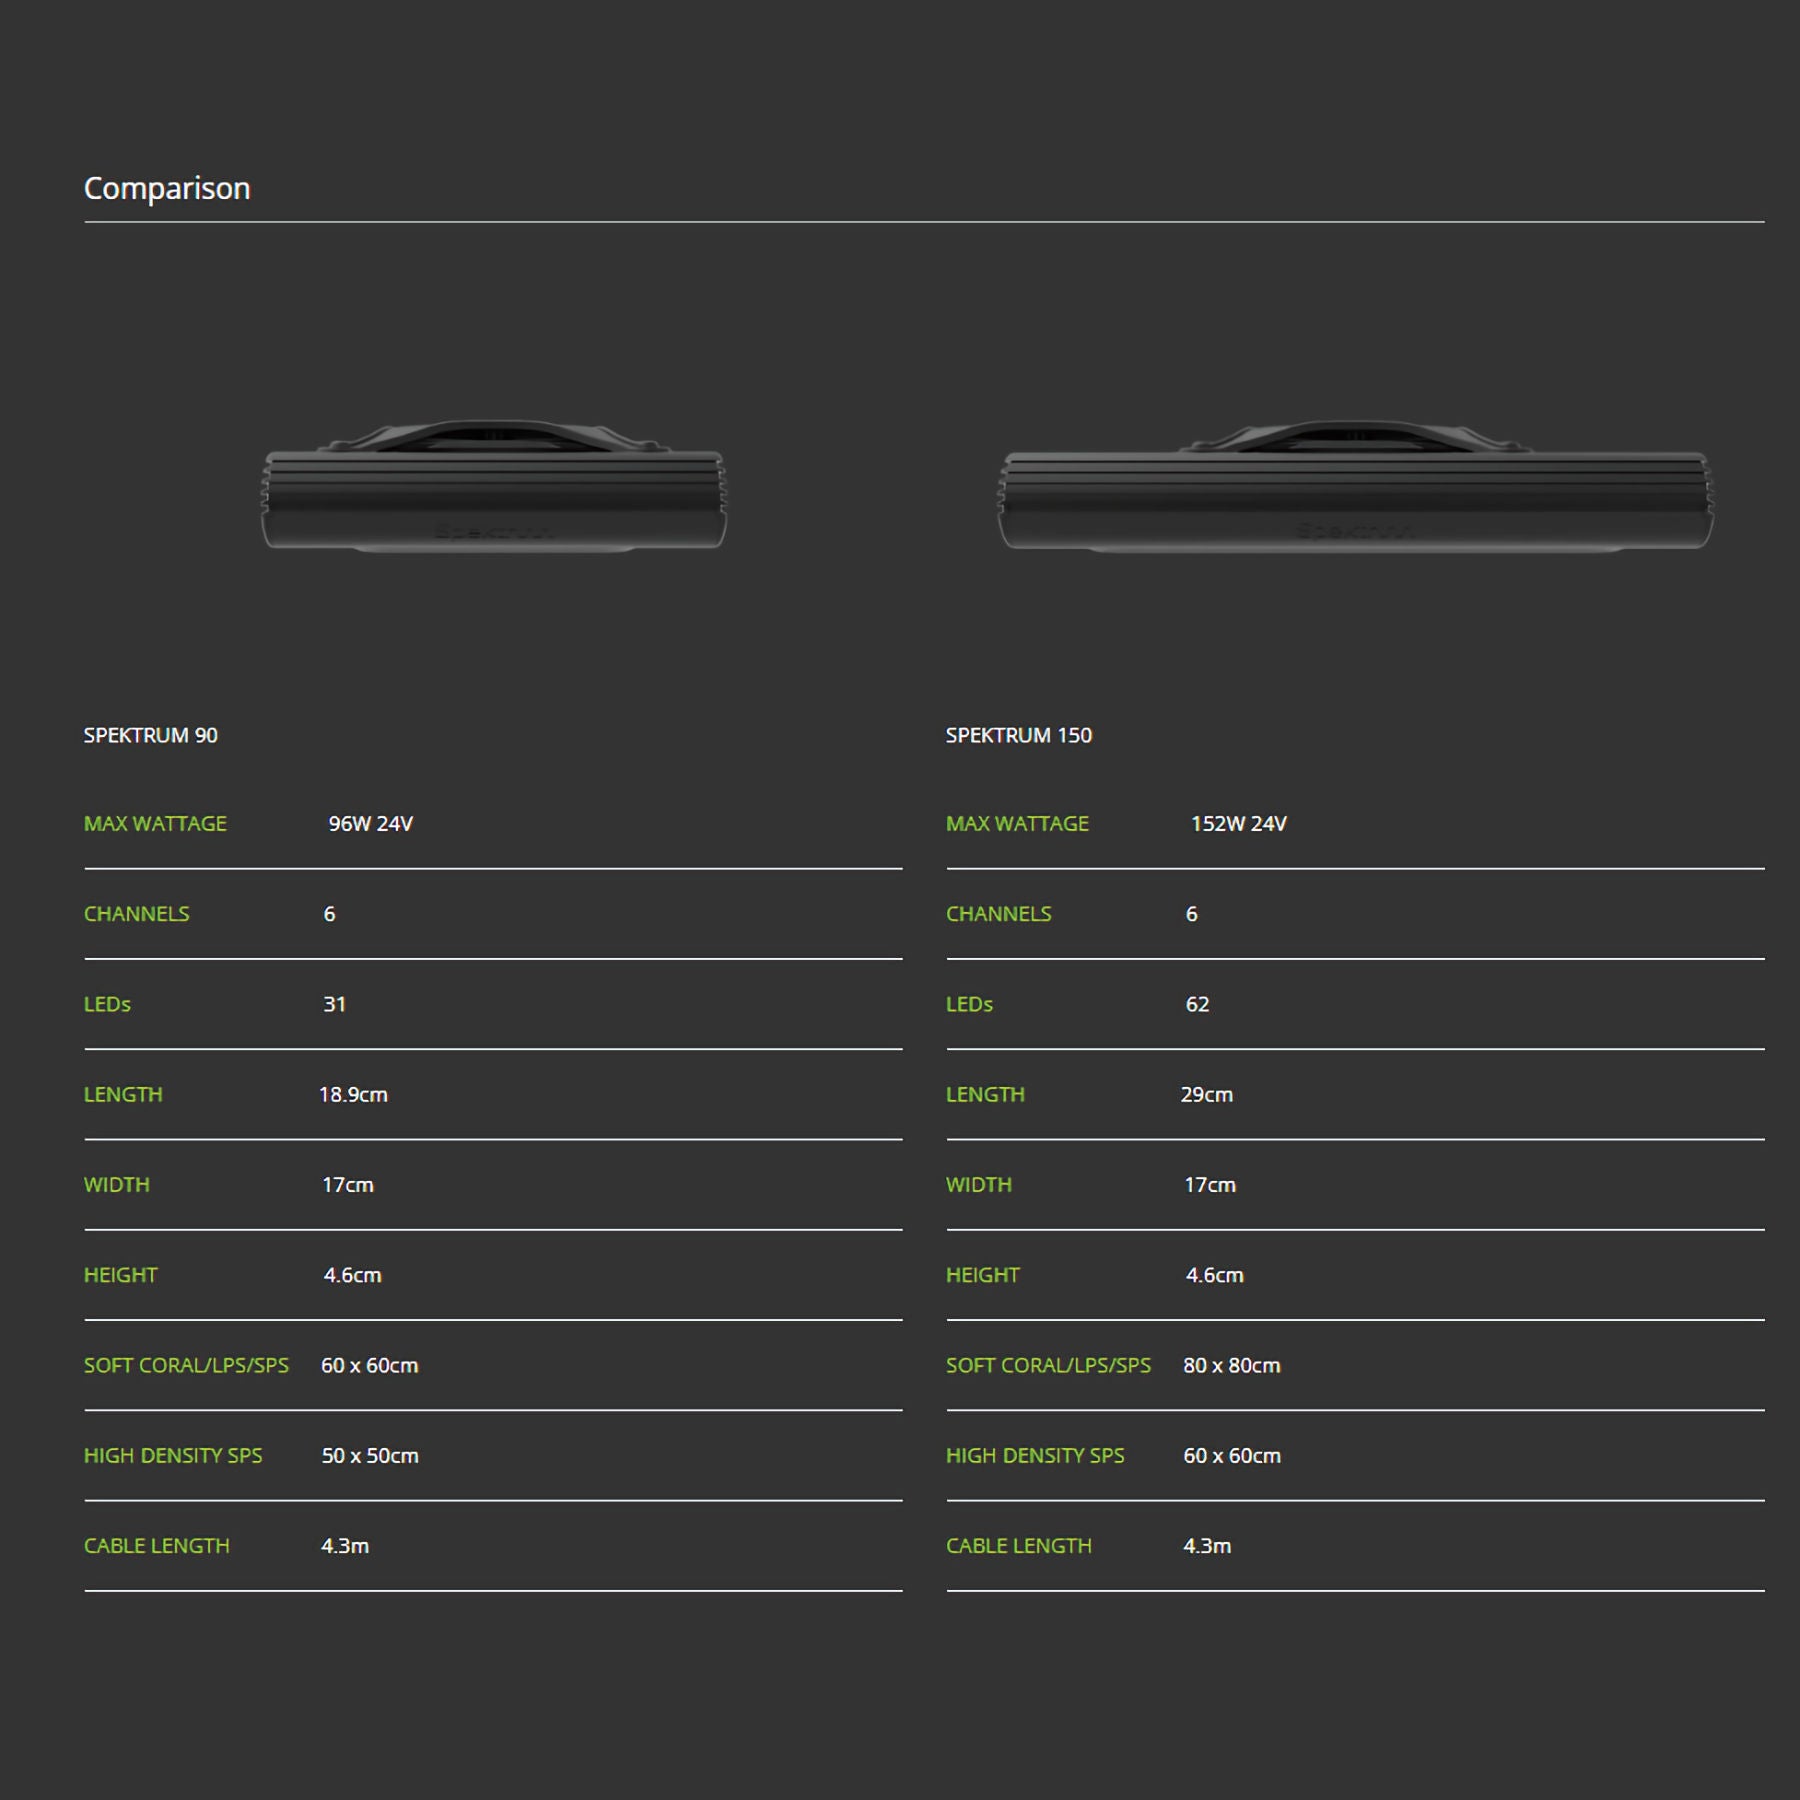1800x1800 pixels.
Task: Click the 29cm length value
Action: pos(1206,1094)
